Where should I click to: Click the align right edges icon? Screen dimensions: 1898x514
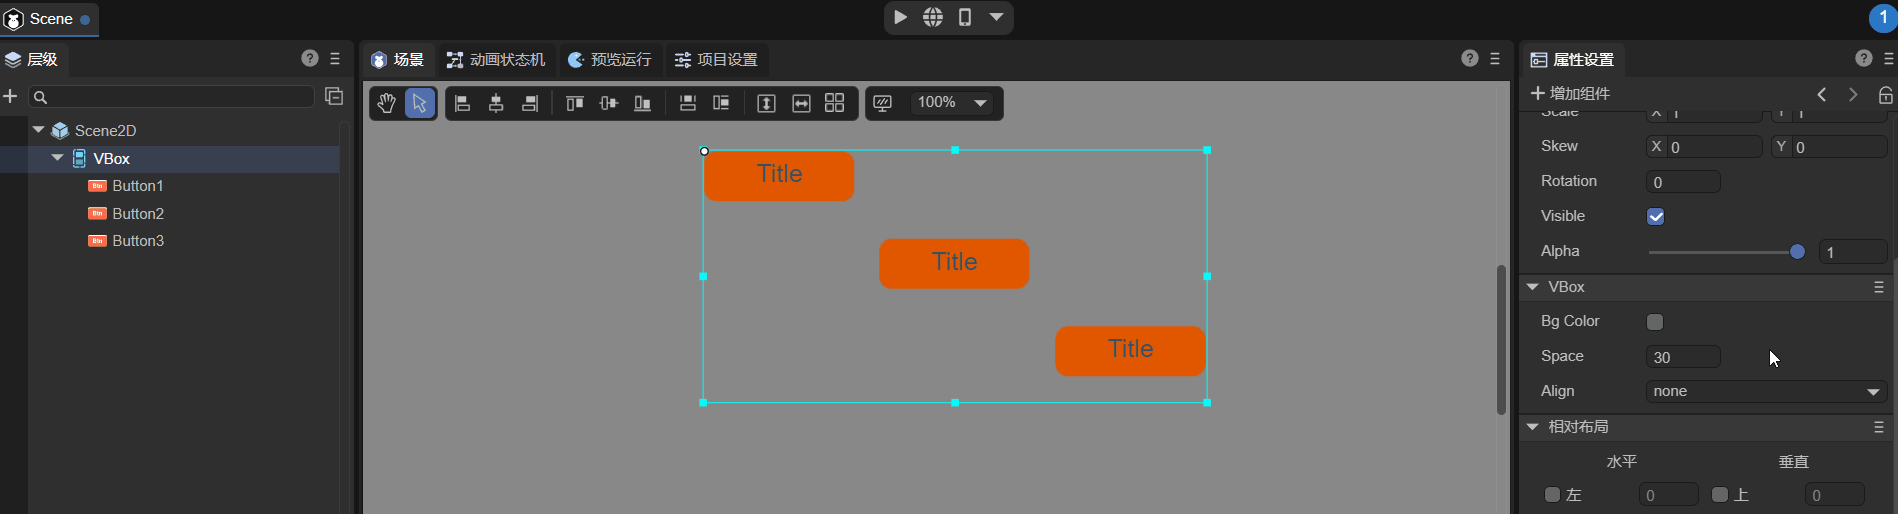[x=530, y=103]
